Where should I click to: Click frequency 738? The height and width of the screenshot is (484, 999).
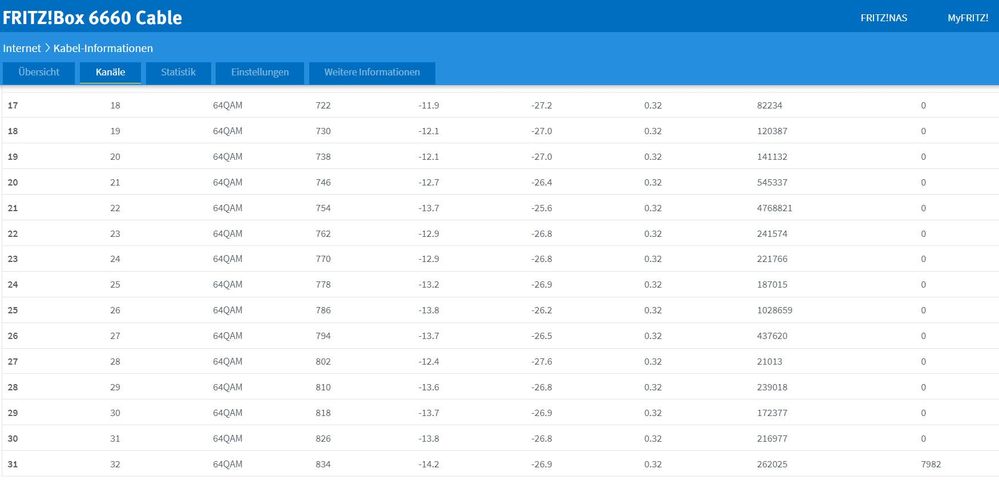click(x=323, y=157)
